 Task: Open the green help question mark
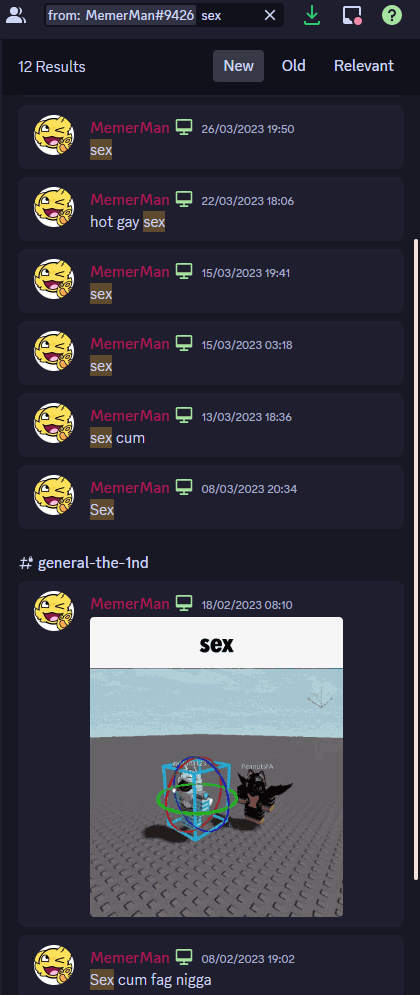(x=392, y=15)
